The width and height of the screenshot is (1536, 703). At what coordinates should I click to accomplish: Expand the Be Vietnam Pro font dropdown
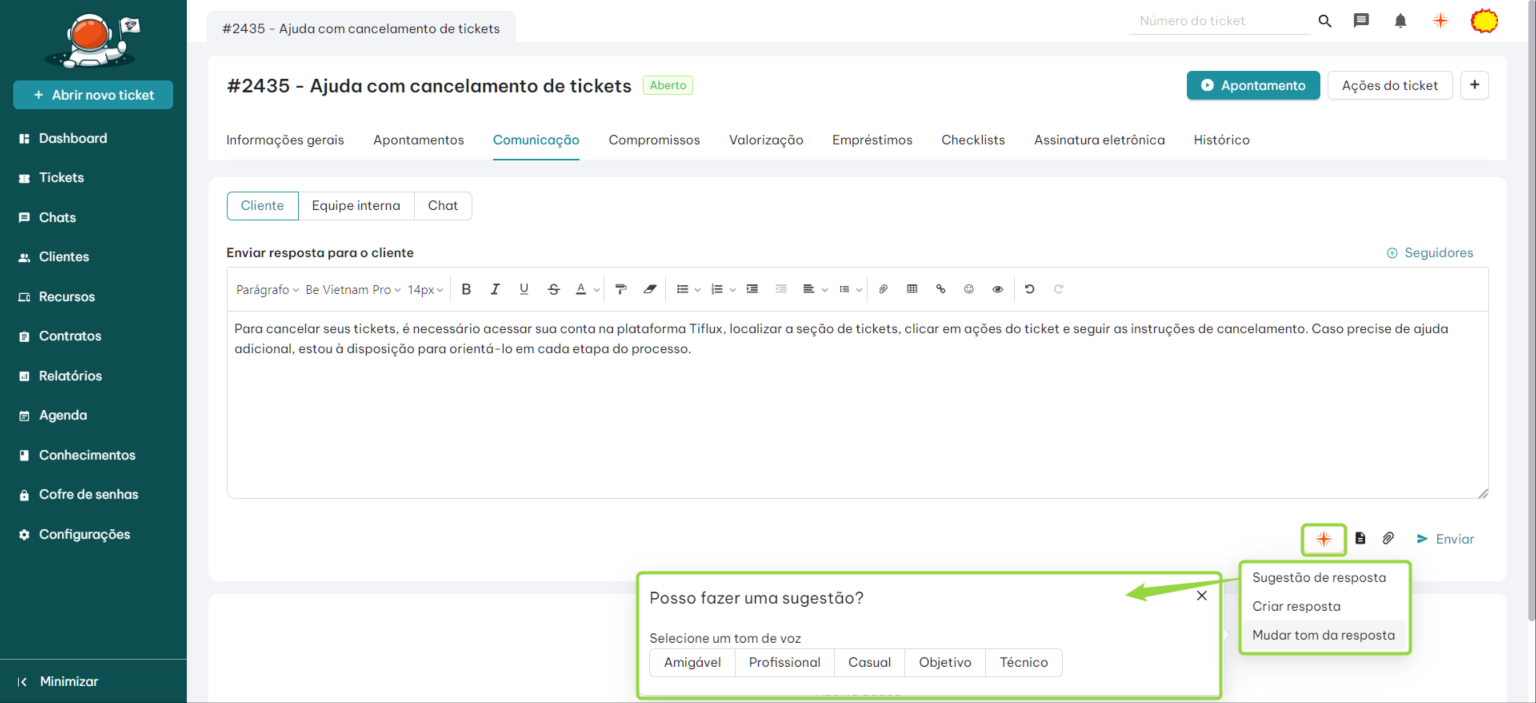tap(352, 289)
